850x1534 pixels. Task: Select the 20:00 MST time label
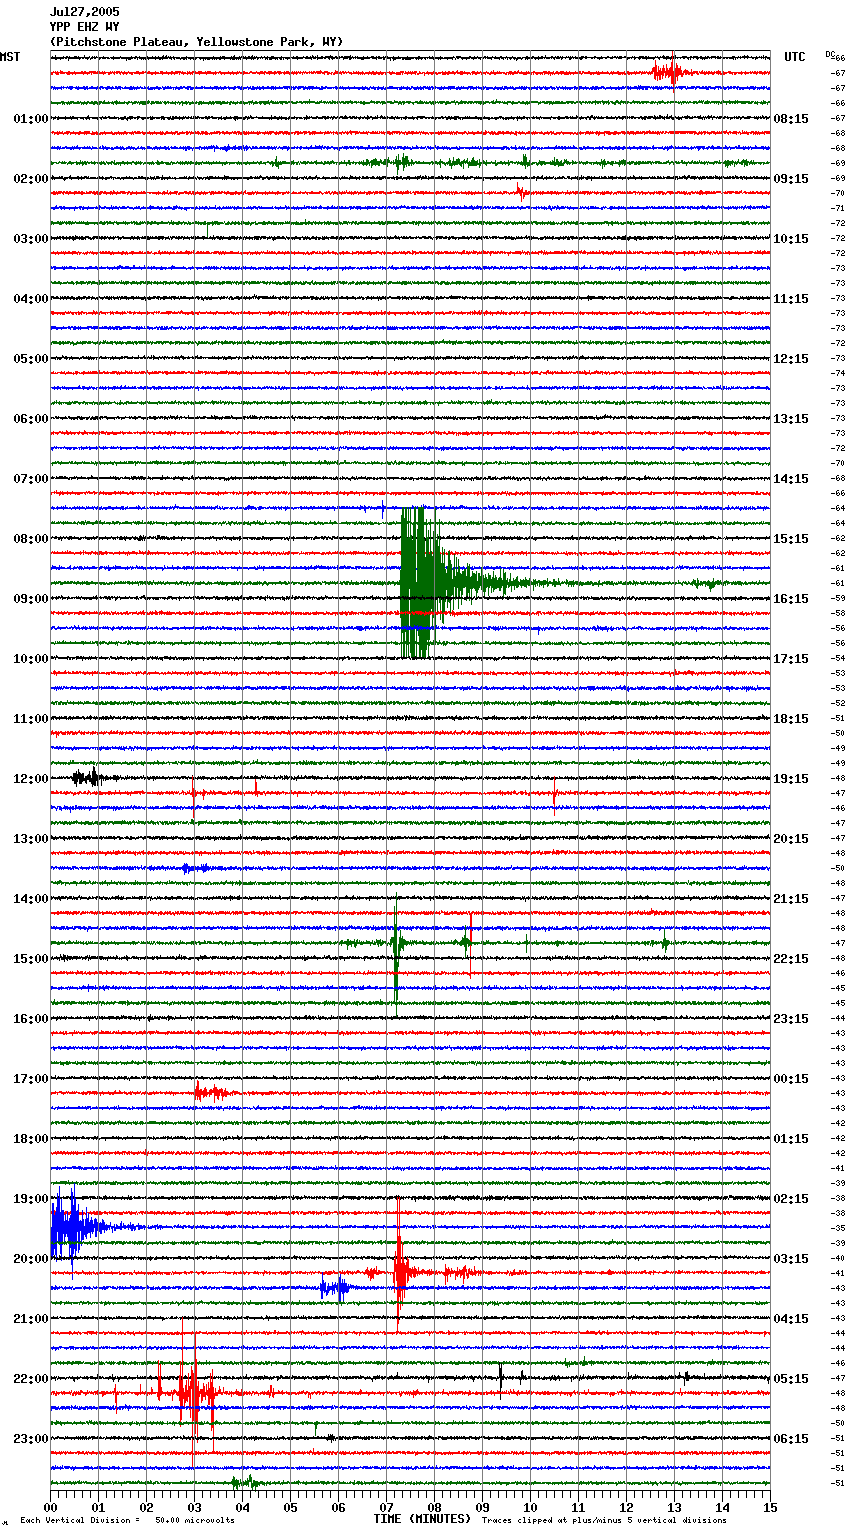pyautogui.click(x=31, y=1259)
